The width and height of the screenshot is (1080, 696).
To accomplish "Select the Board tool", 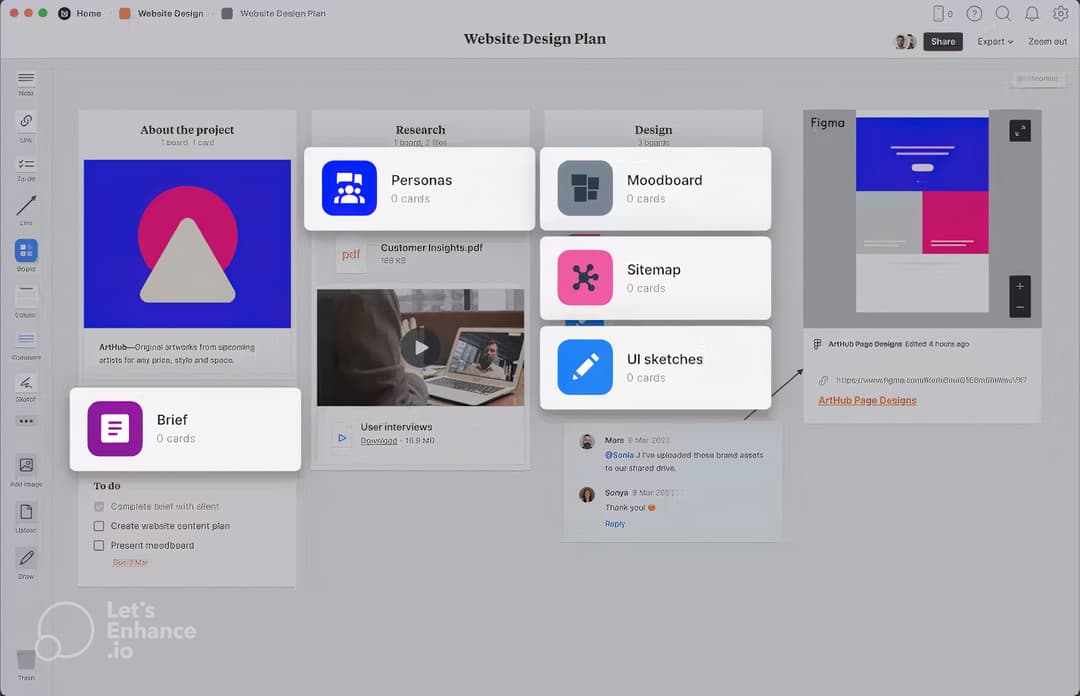I will (x=26, y=252).
